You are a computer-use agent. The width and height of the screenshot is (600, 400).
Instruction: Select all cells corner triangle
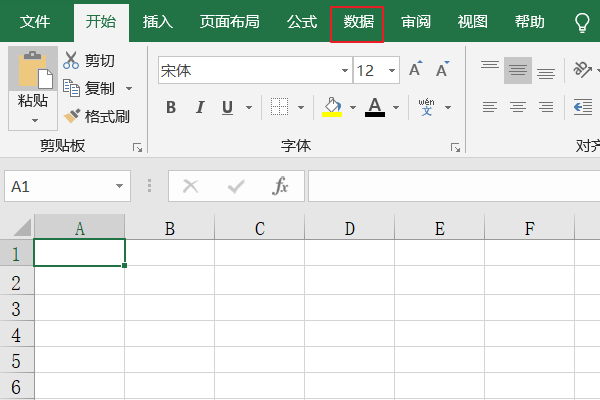point(22,227)
